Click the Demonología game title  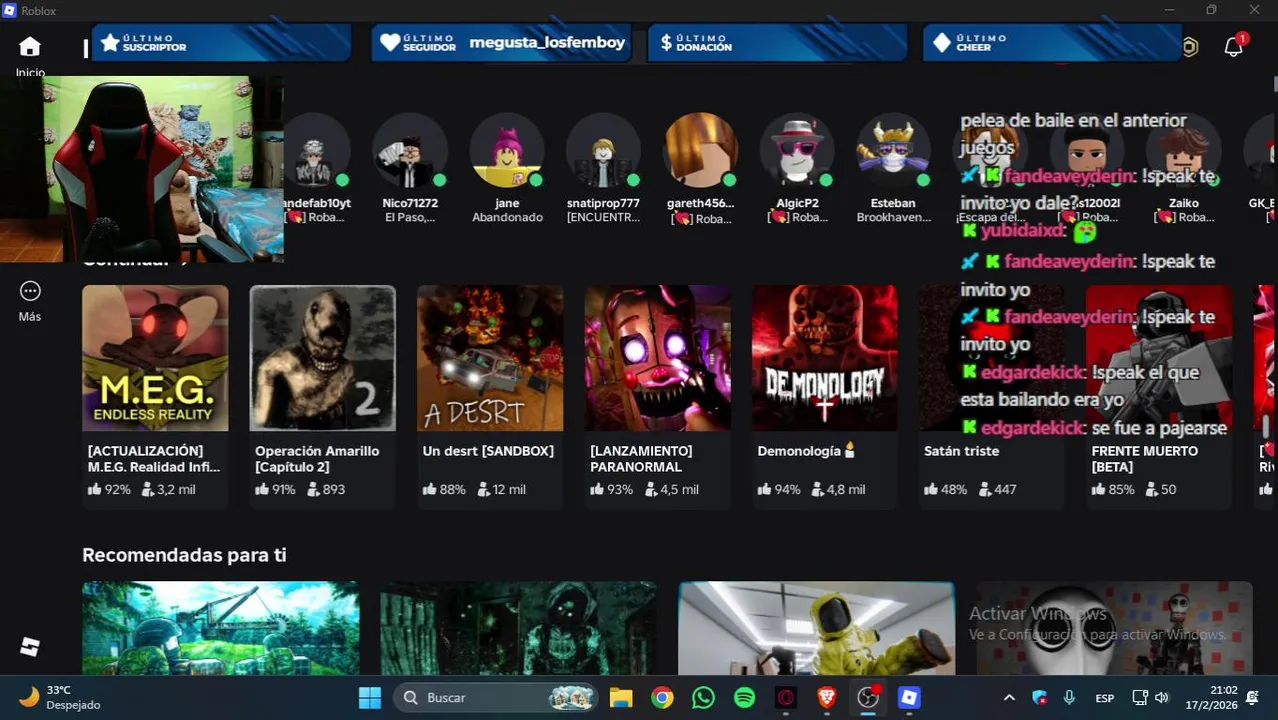(x=807, y=451)
